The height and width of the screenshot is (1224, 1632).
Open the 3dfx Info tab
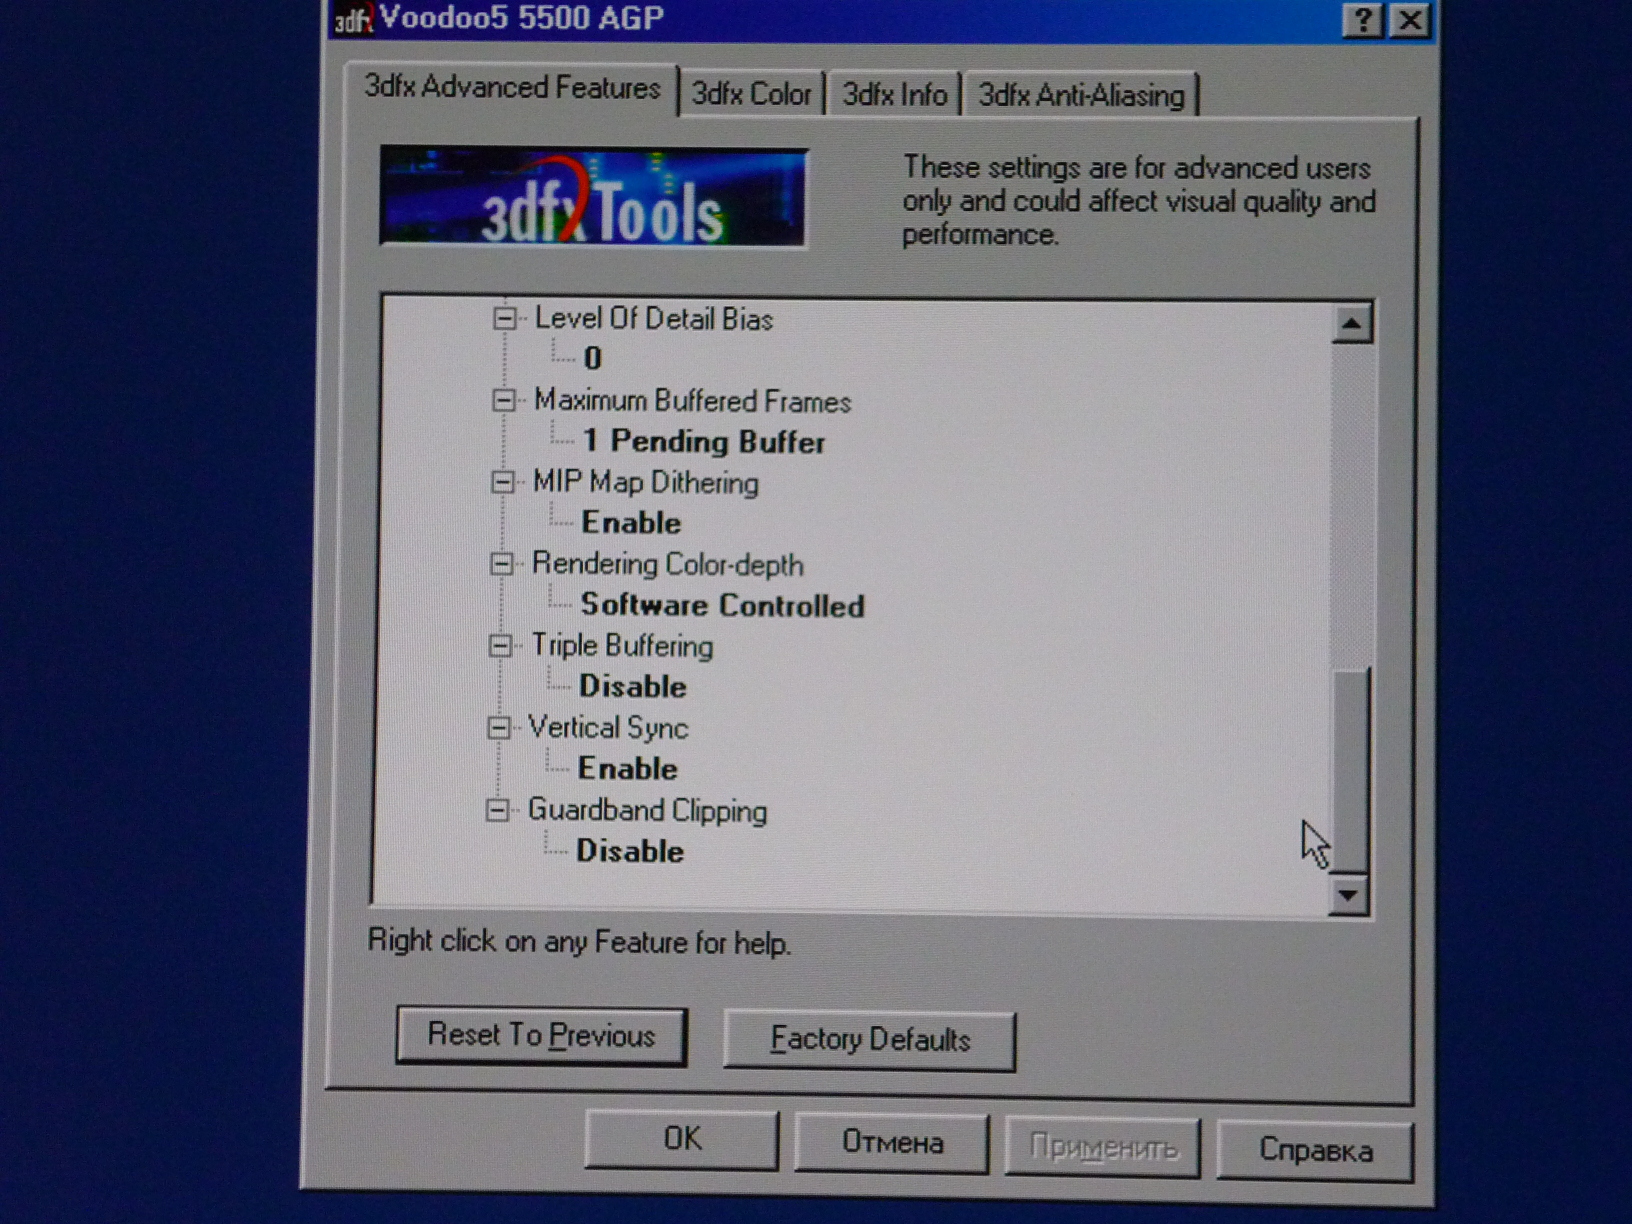pyautogui.click(x=894, y=95)
